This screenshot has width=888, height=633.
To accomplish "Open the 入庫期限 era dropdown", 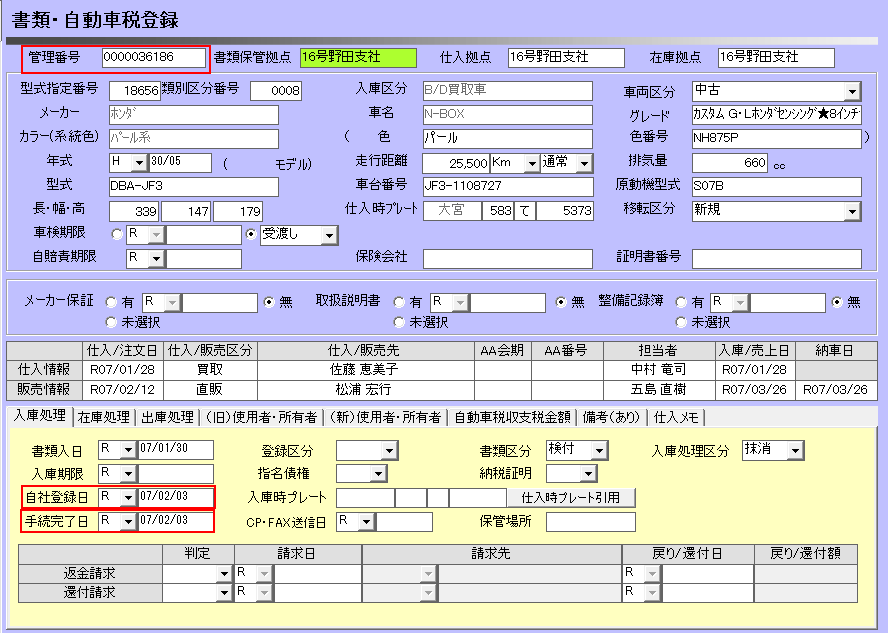I will pos(129,474).
